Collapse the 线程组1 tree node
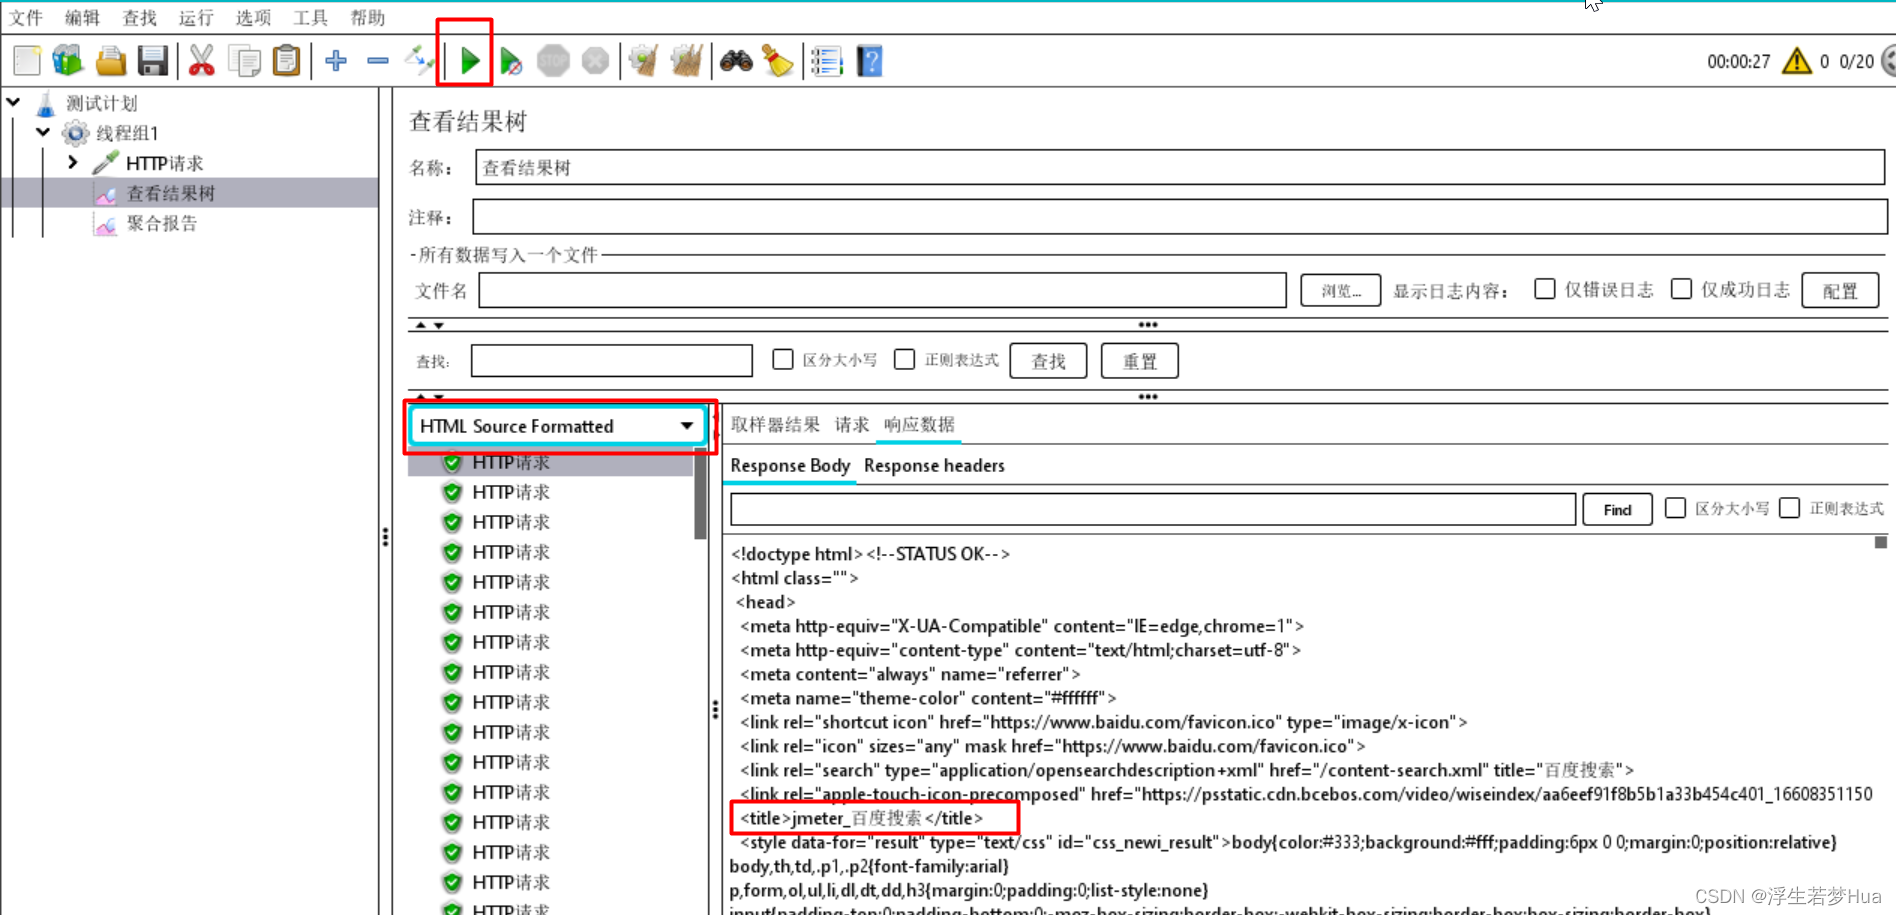This screenshot has height=915, width=1896. point(43,132)
